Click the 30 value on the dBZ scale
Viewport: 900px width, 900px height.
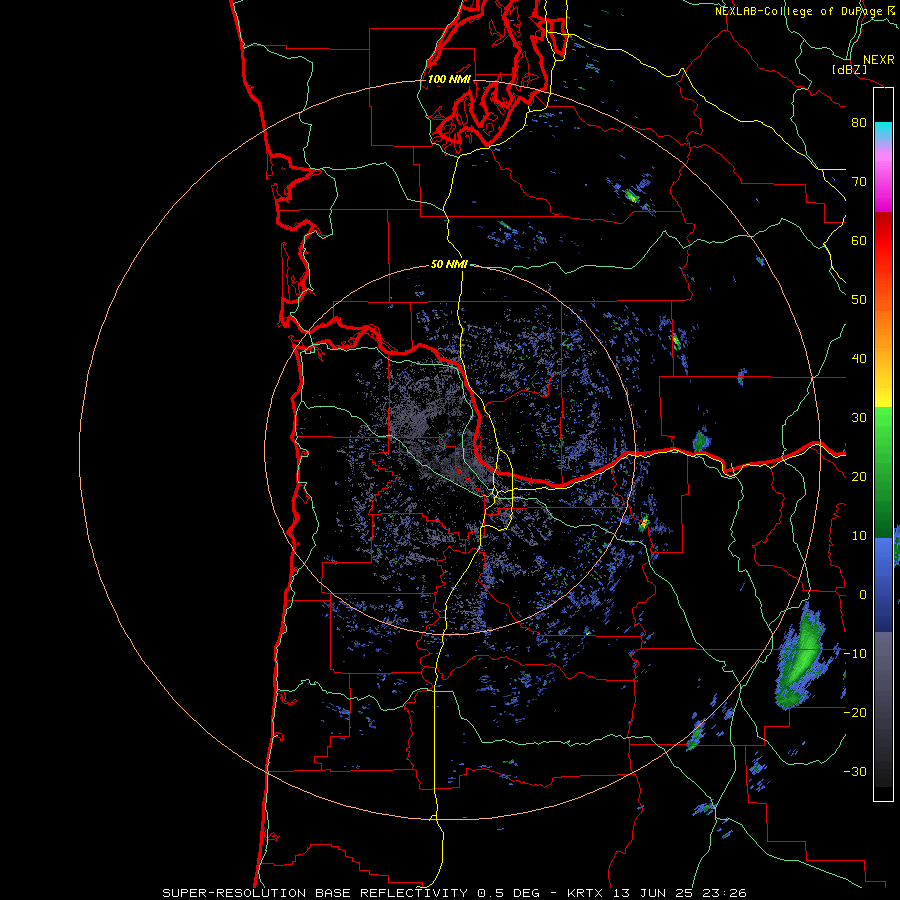pos(859,418)
